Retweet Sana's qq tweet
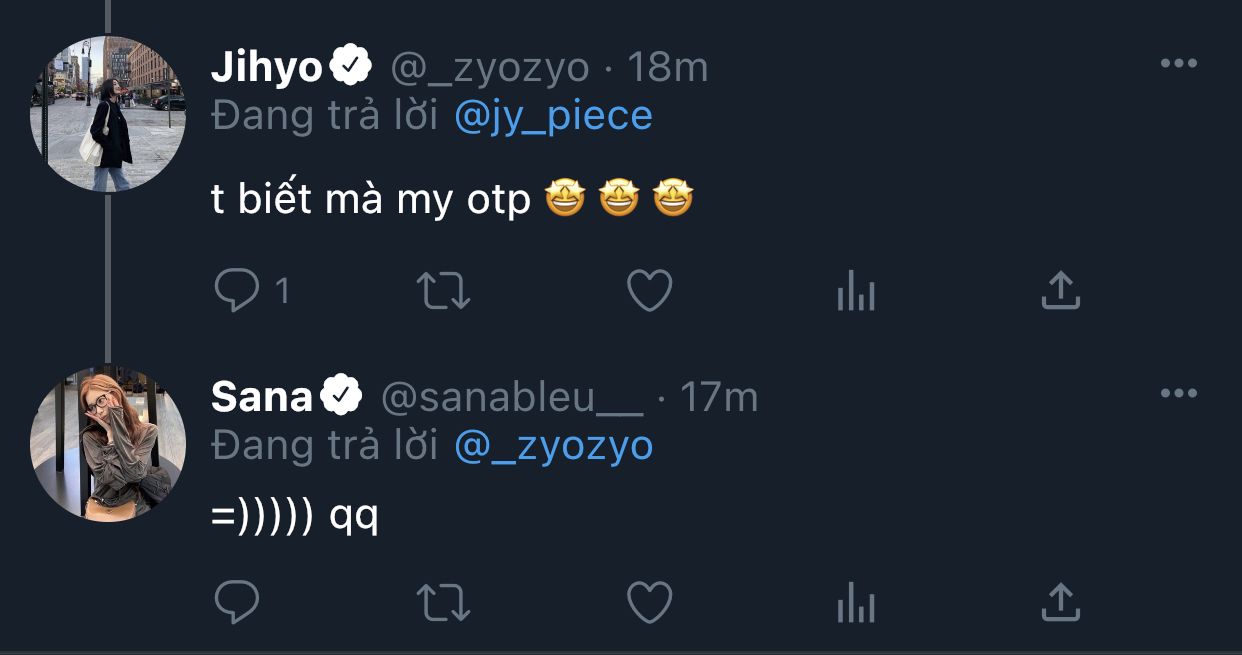 click(x=442, y=602)
